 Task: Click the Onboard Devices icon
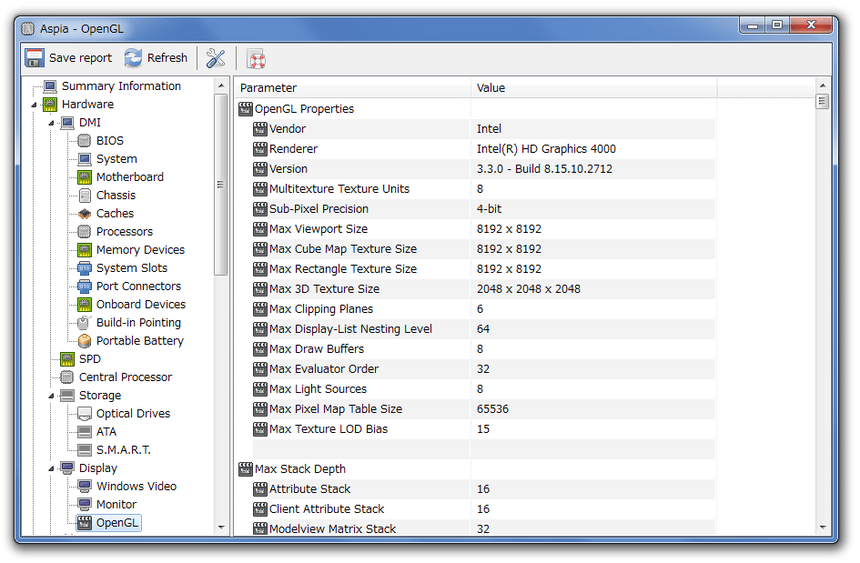click(x=84, y=305)
